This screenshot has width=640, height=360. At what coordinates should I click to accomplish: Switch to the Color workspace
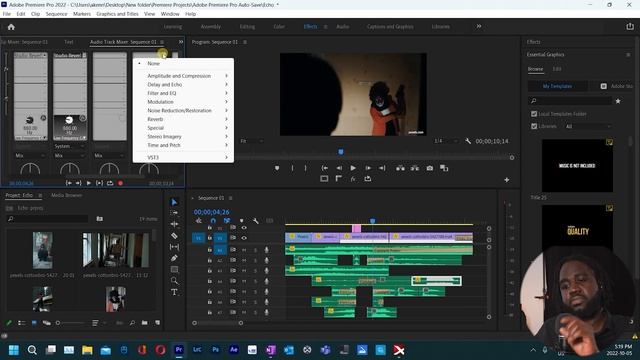click(279, 27)
